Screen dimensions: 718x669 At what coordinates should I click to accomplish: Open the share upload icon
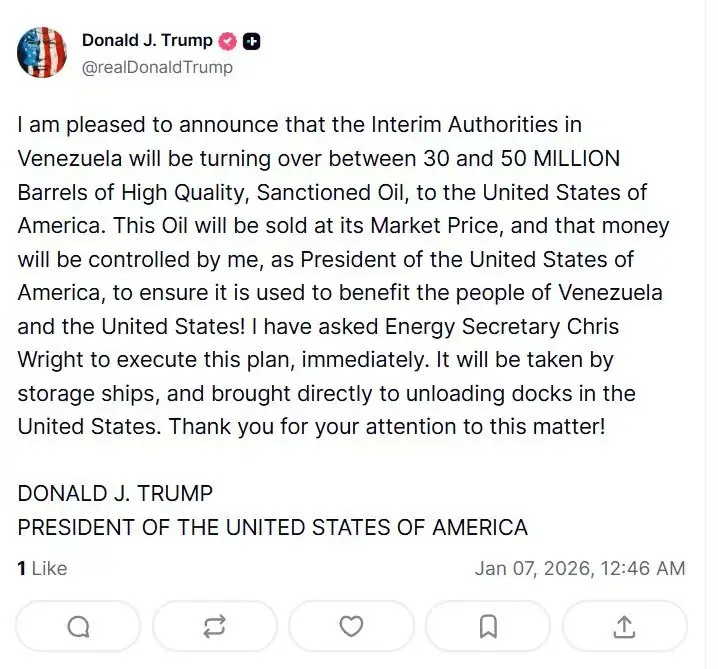624,626
